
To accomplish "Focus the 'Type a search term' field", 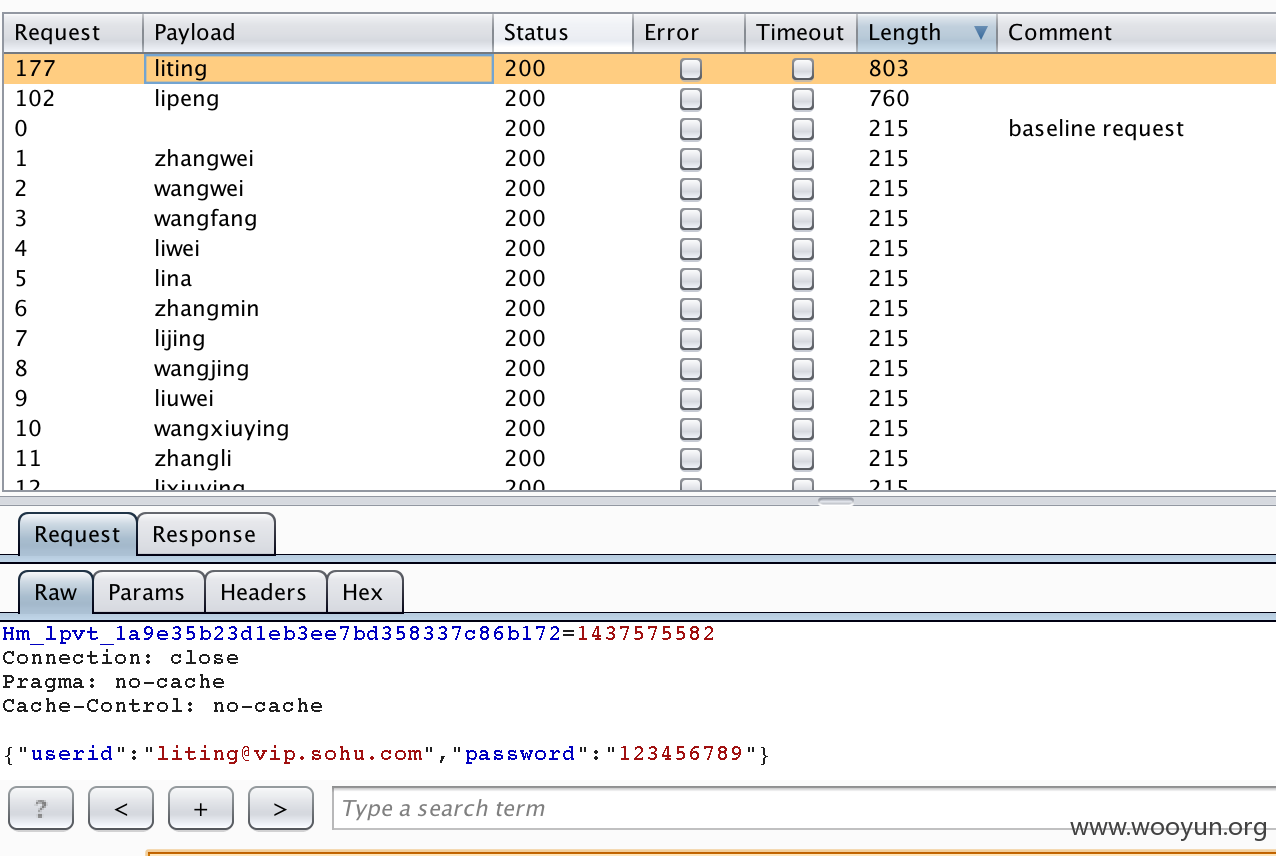I will tap(803, 808).
